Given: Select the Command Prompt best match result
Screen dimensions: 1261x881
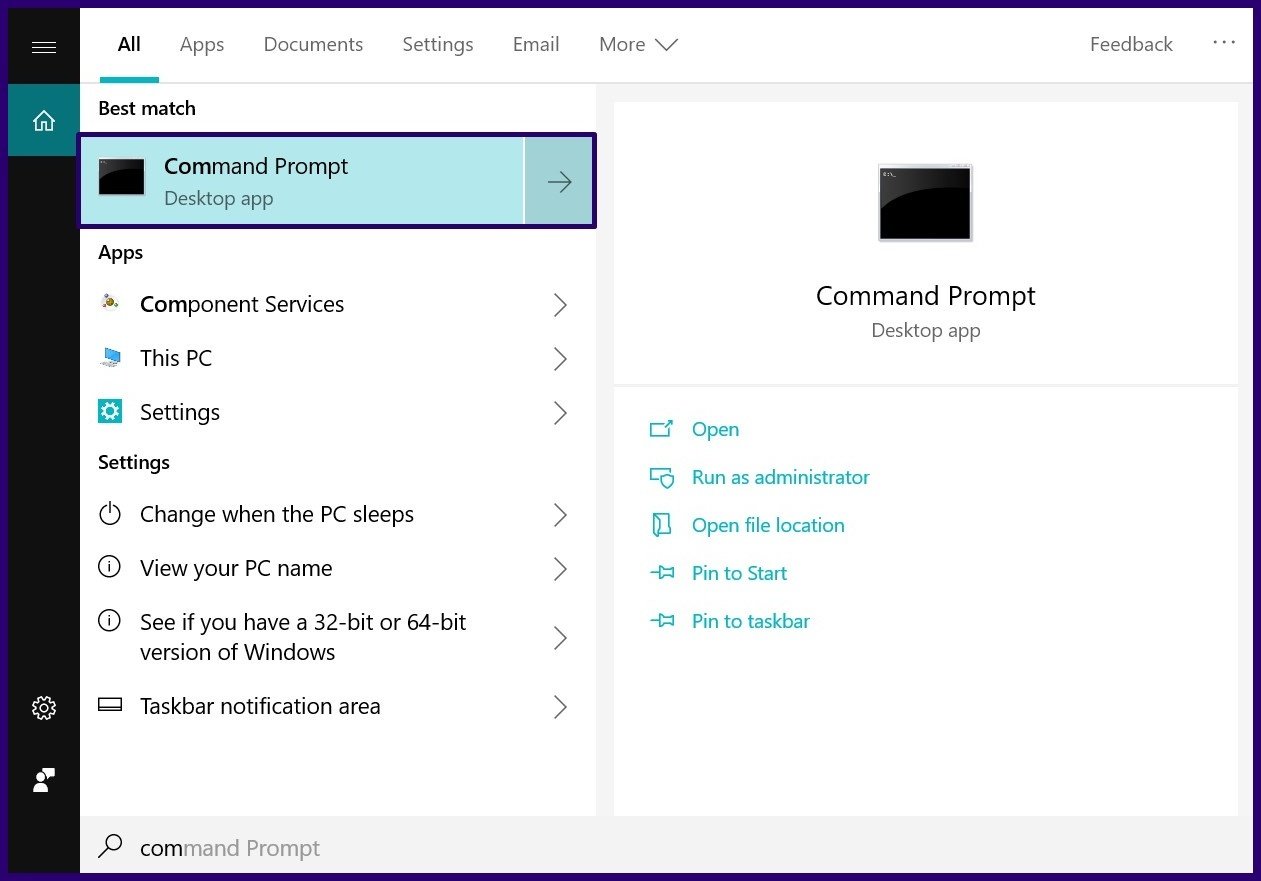Looking at the screenshot, I should (302, 181).
